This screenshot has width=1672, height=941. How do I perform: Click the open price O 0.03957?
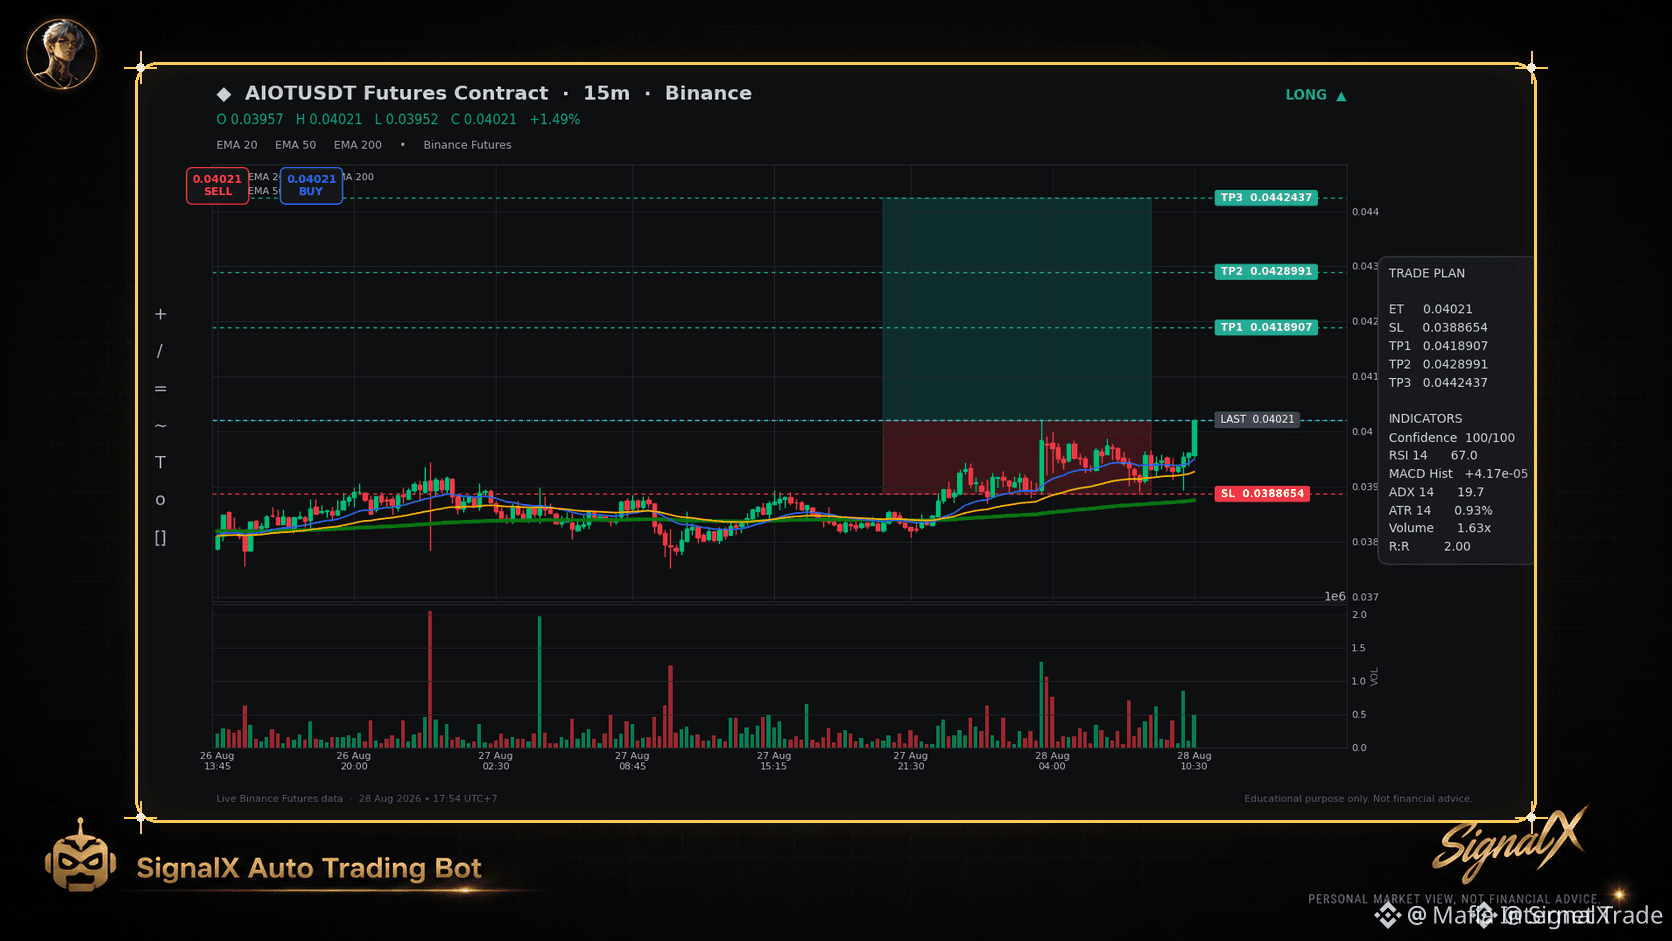coord(250,119)
